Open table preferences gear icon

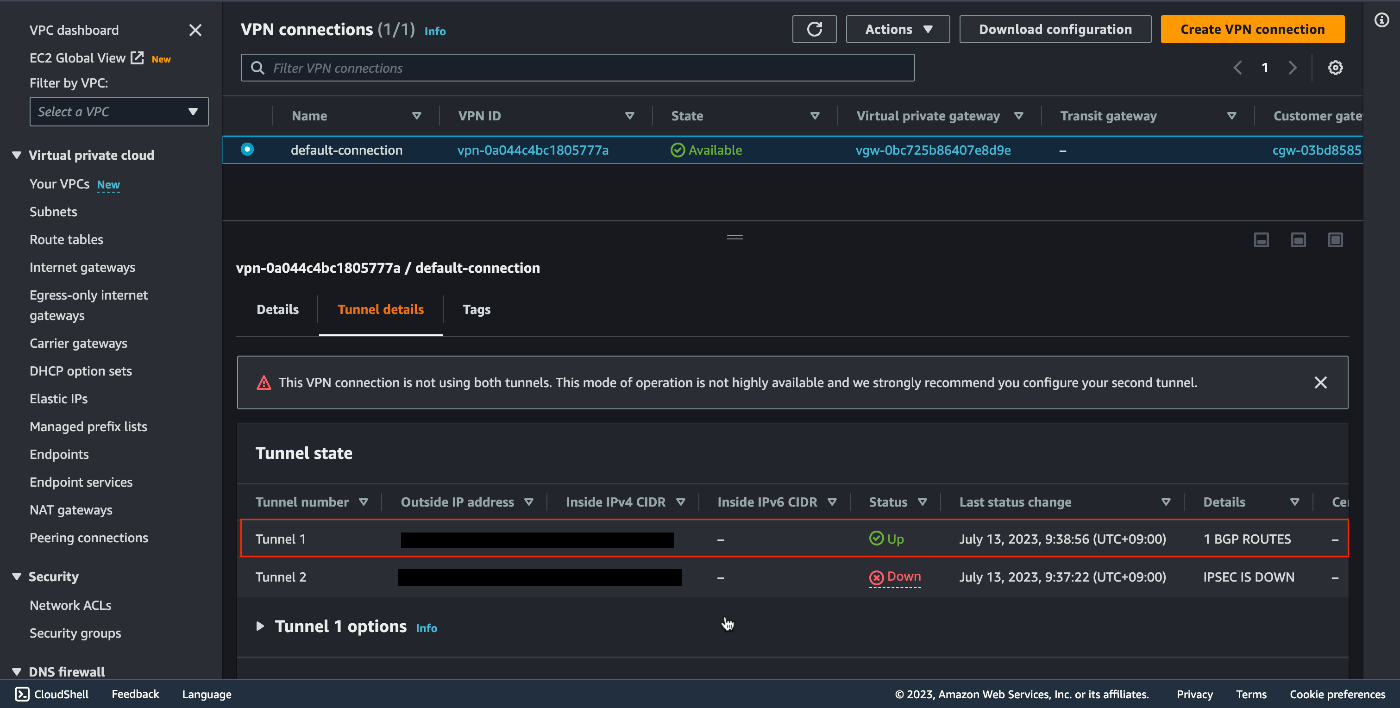point(1335,68)
